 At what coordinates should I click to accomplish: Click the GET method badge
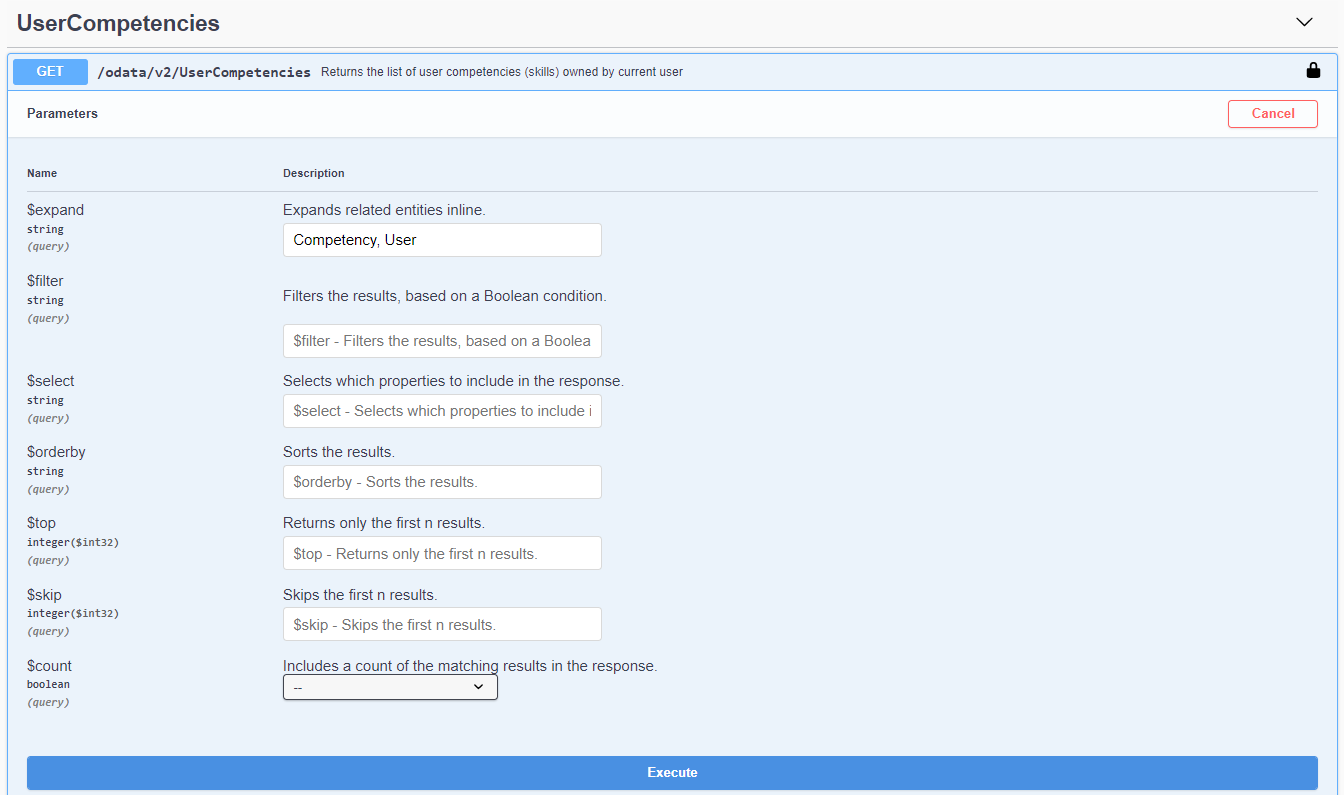click(x=50, y=72)
